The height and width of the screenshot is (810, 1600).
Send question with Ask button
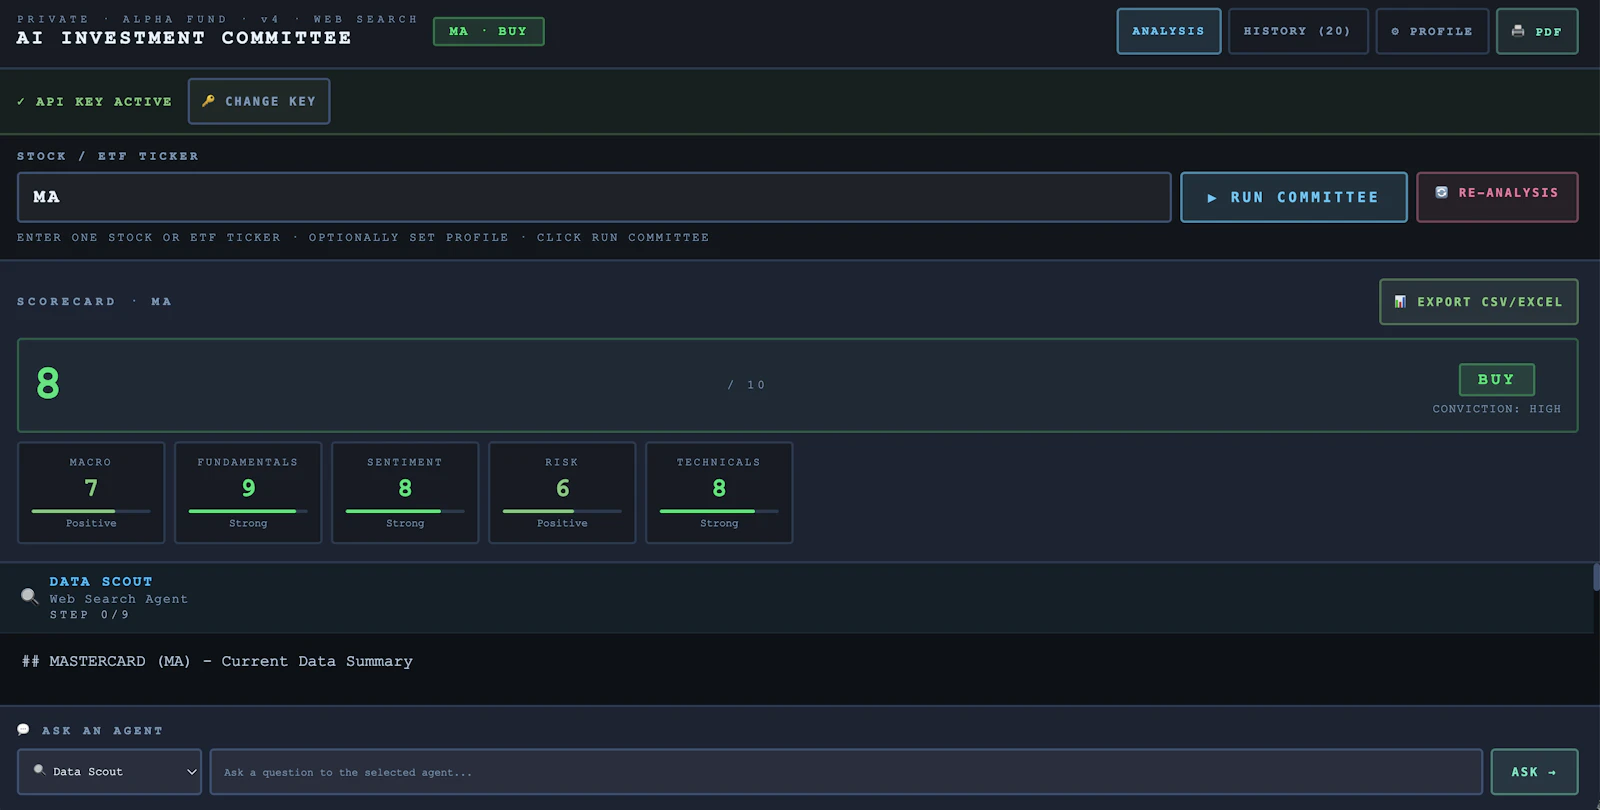pos(1534,772)
